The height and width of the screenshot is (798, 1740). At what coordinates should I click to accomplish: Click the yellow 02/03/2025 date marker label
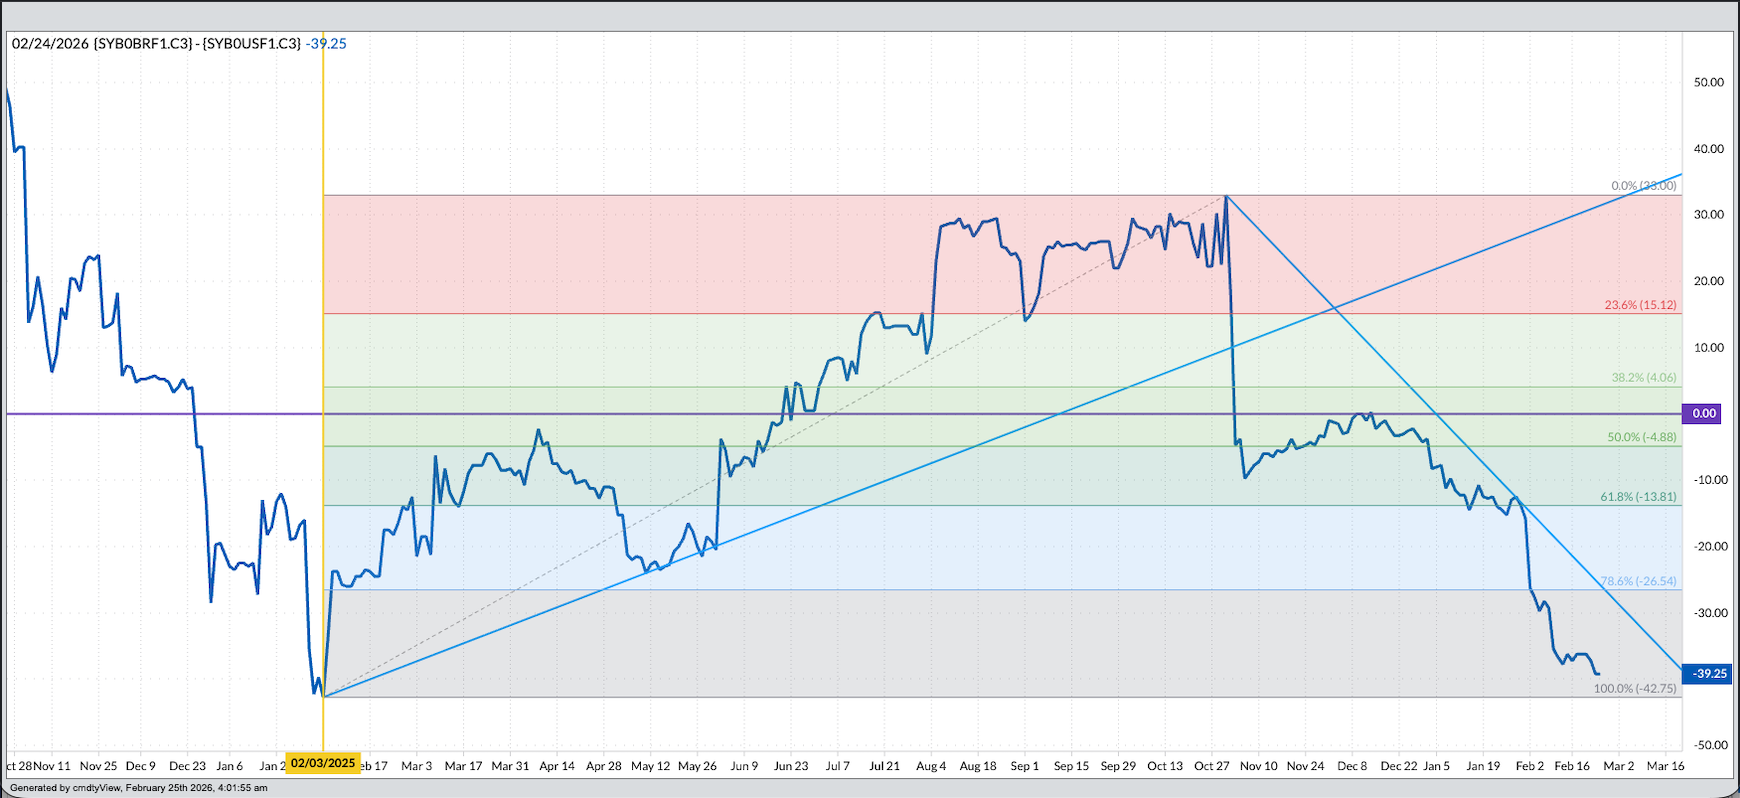click(x=323, y=763)
